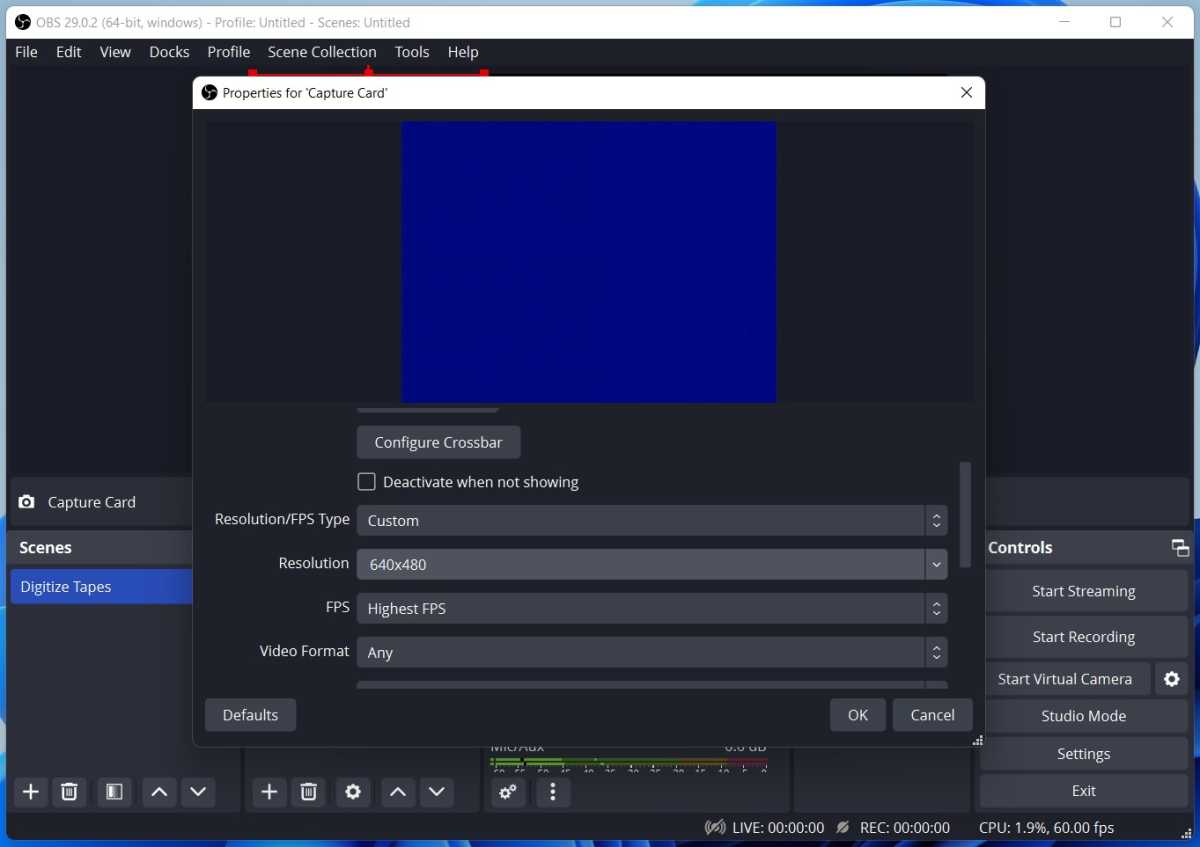Close the Capture Card Properties dialog

[x=966, y=92]
